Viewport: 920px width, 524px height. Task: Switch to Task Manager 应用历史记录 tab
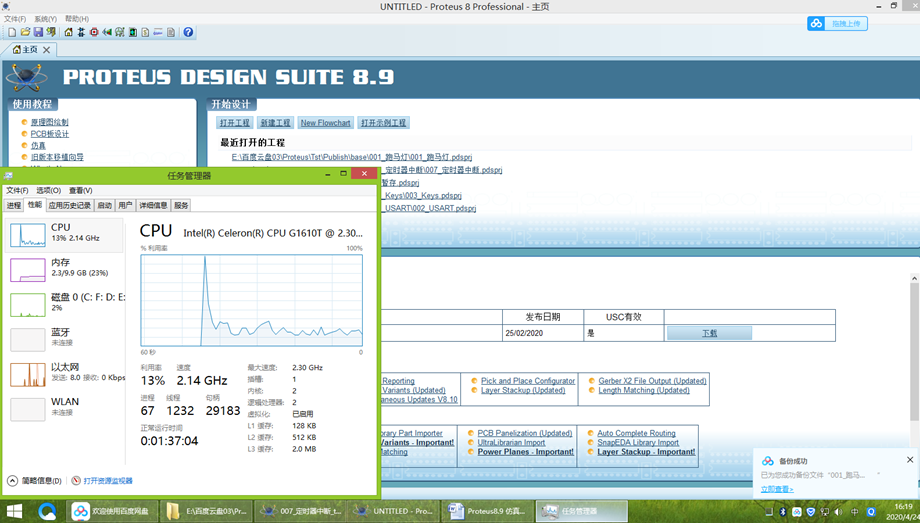pos(70,205)
